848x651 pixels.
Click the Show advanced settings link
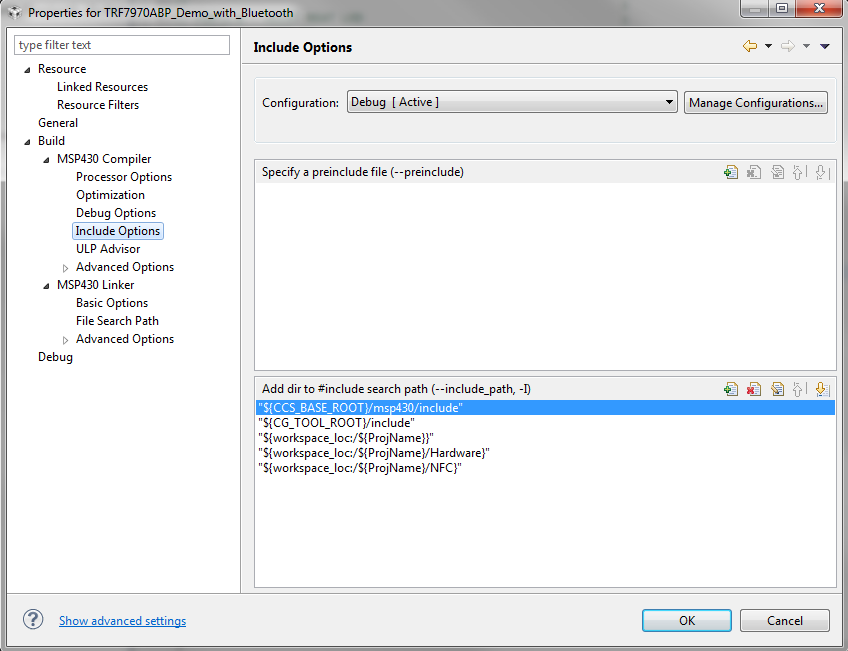(122, 621)
